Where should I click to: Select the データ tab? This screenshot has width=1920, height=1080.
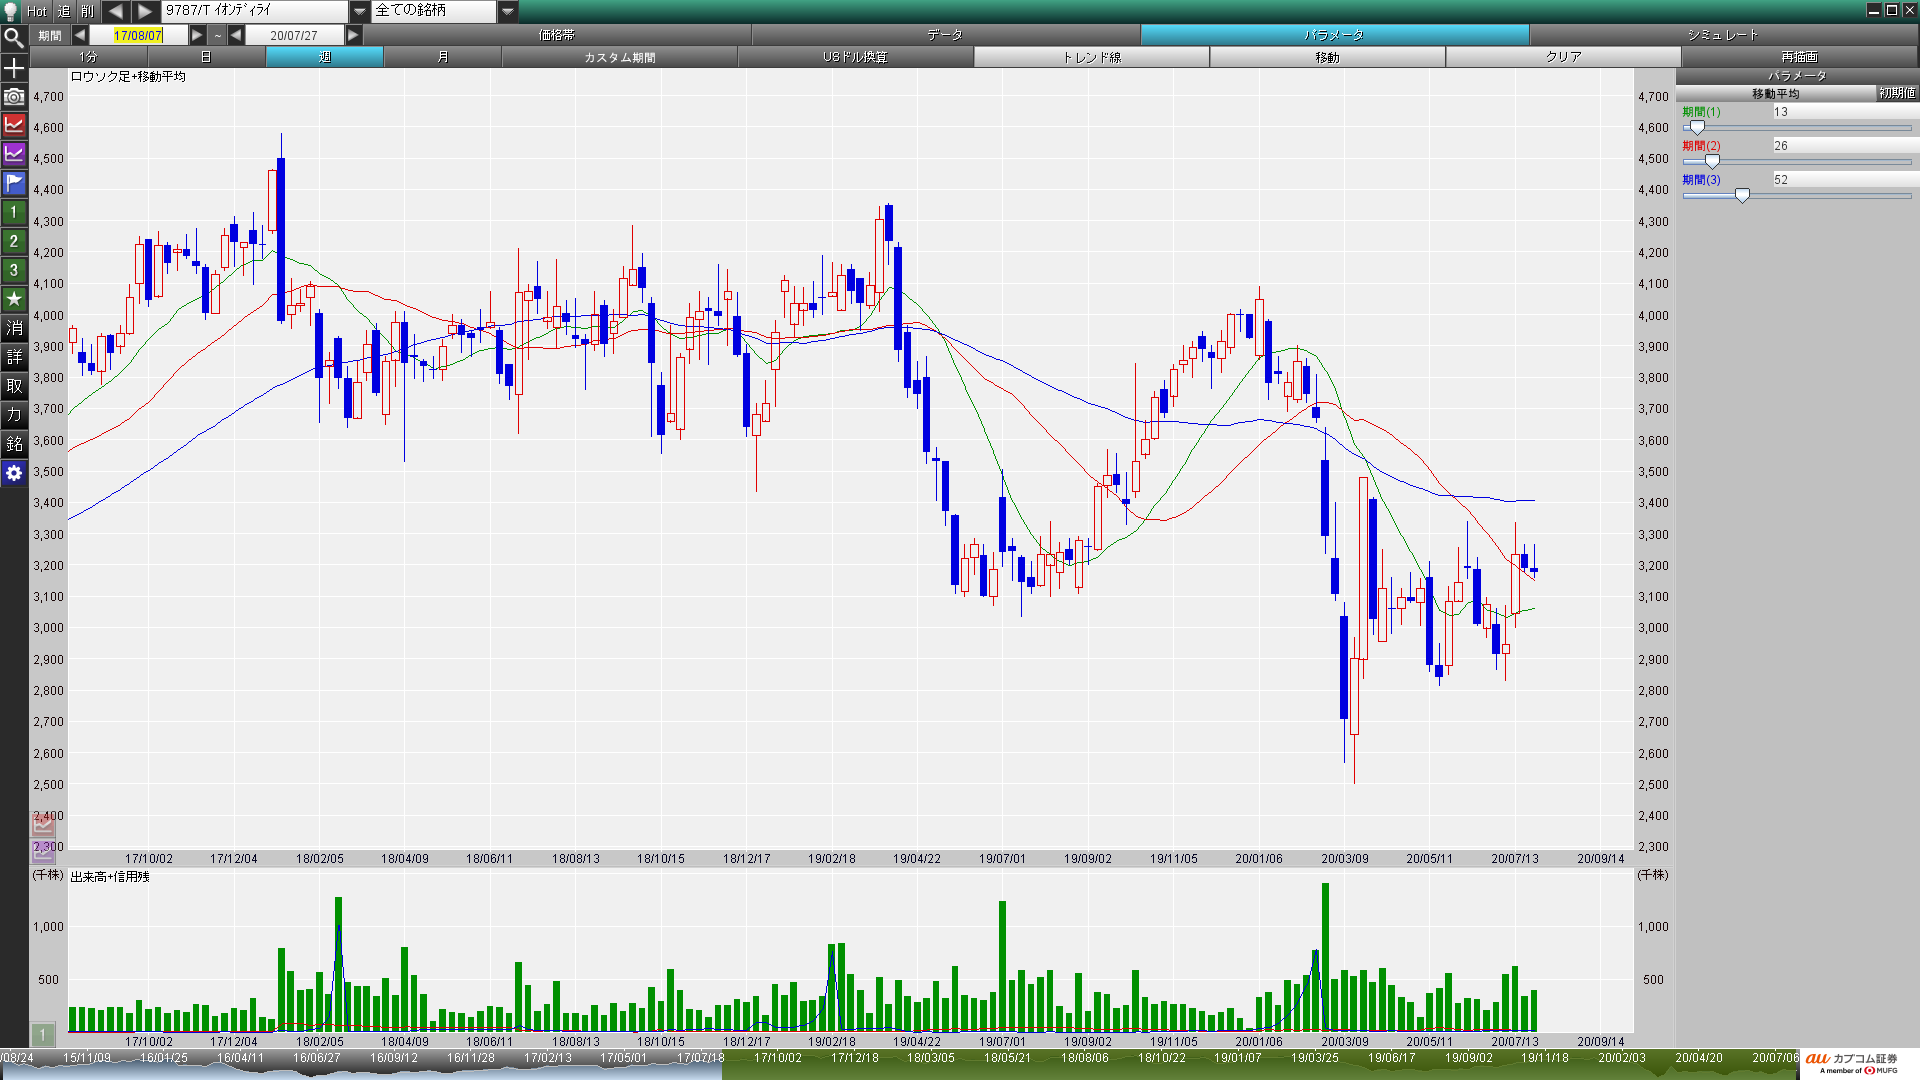(944, 35)
